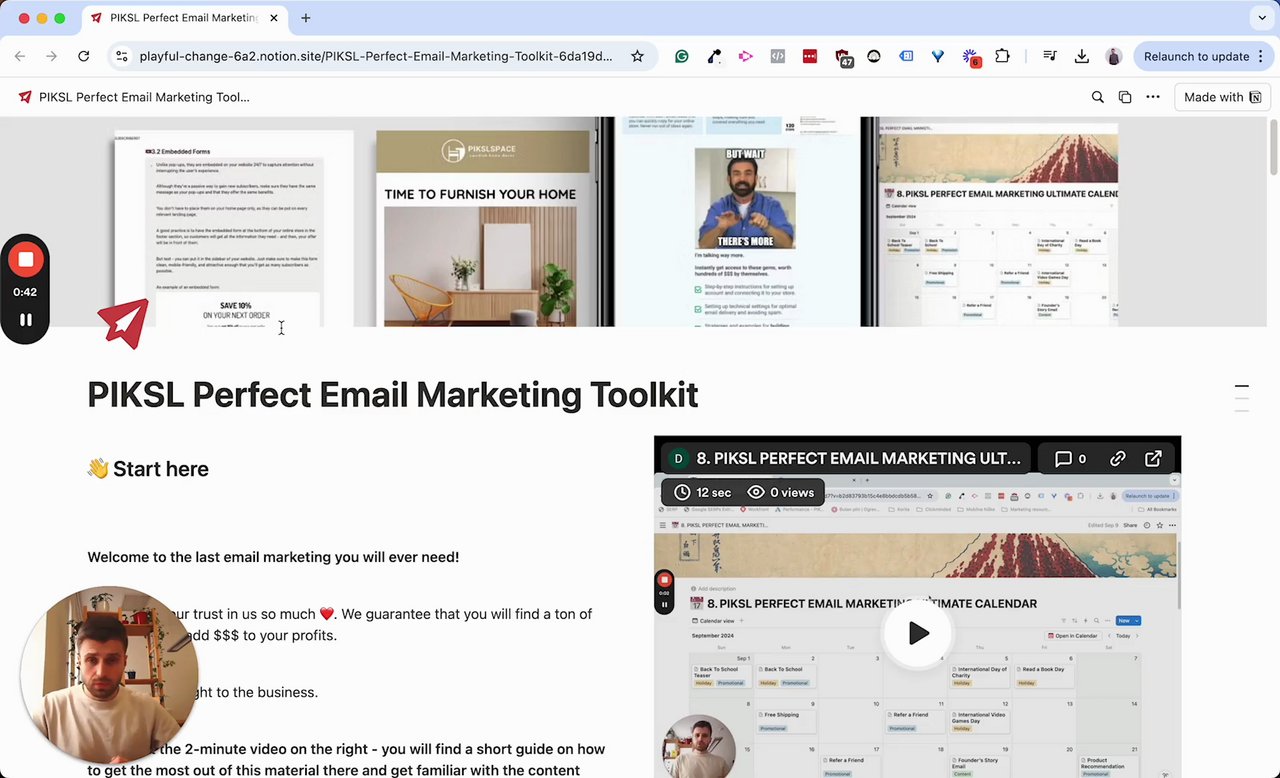The image size is (1280, 778).
Task: Click the webcam bubble of the presenter
Action: tap(108, 674)
